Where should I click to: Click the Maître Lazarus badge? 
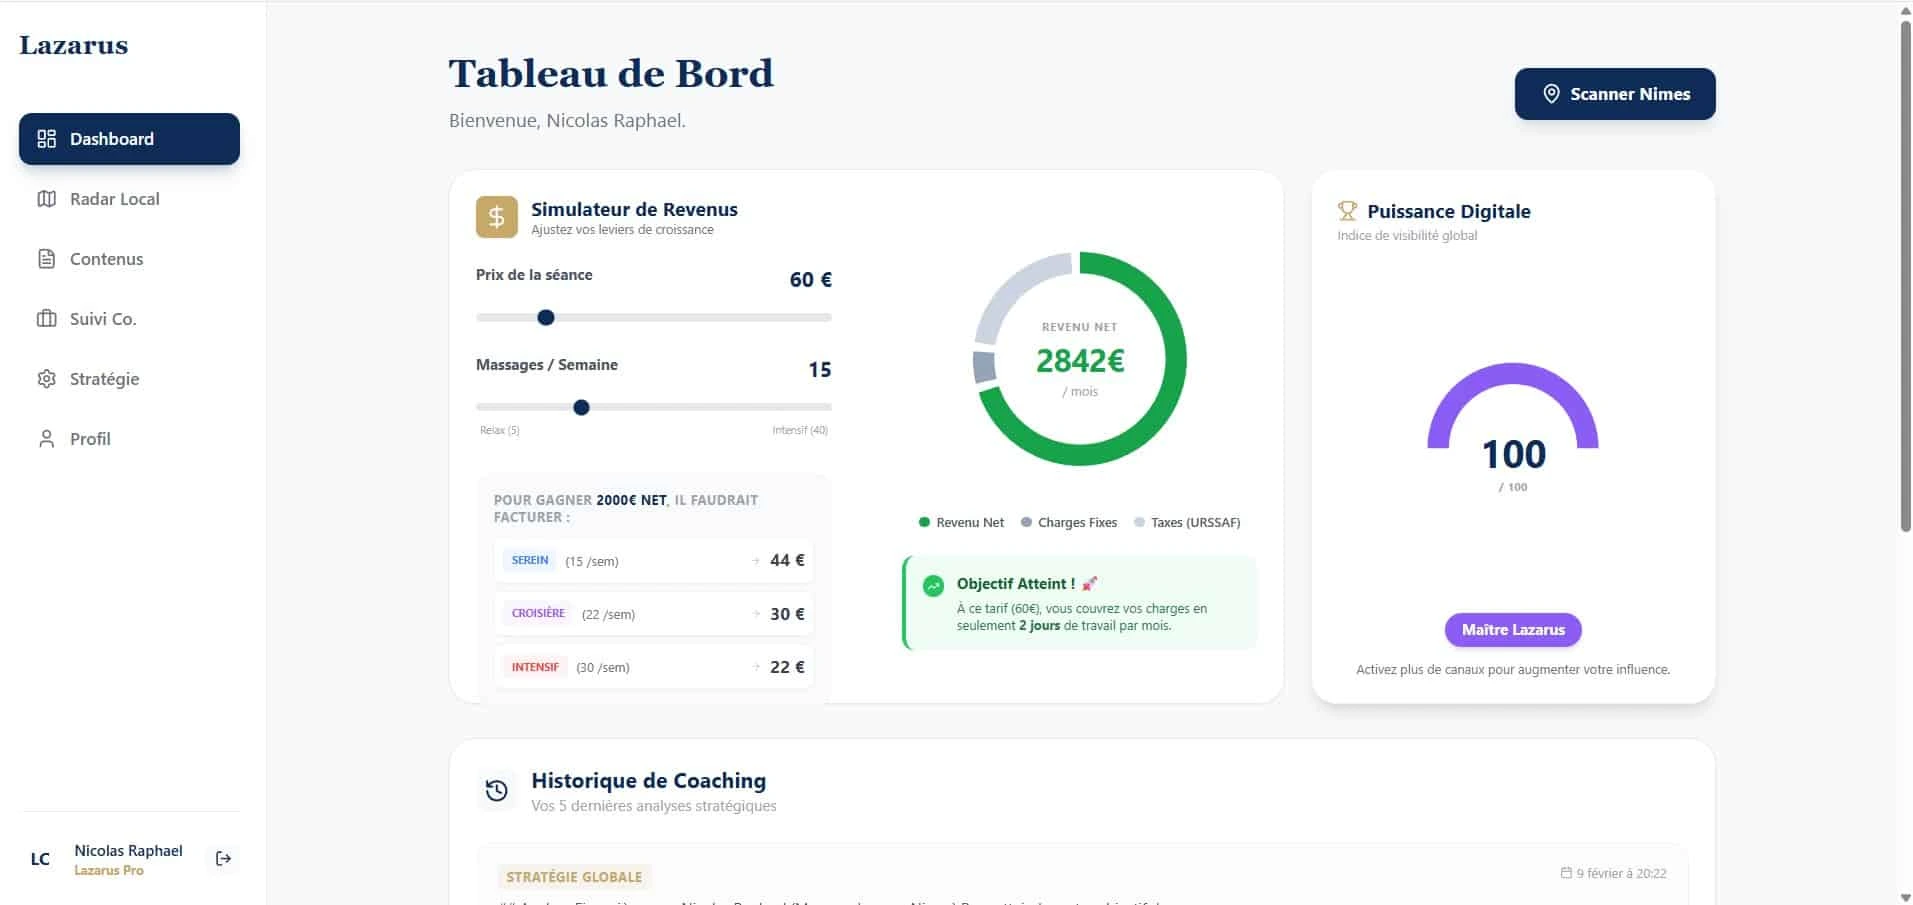pos(1513,630)
